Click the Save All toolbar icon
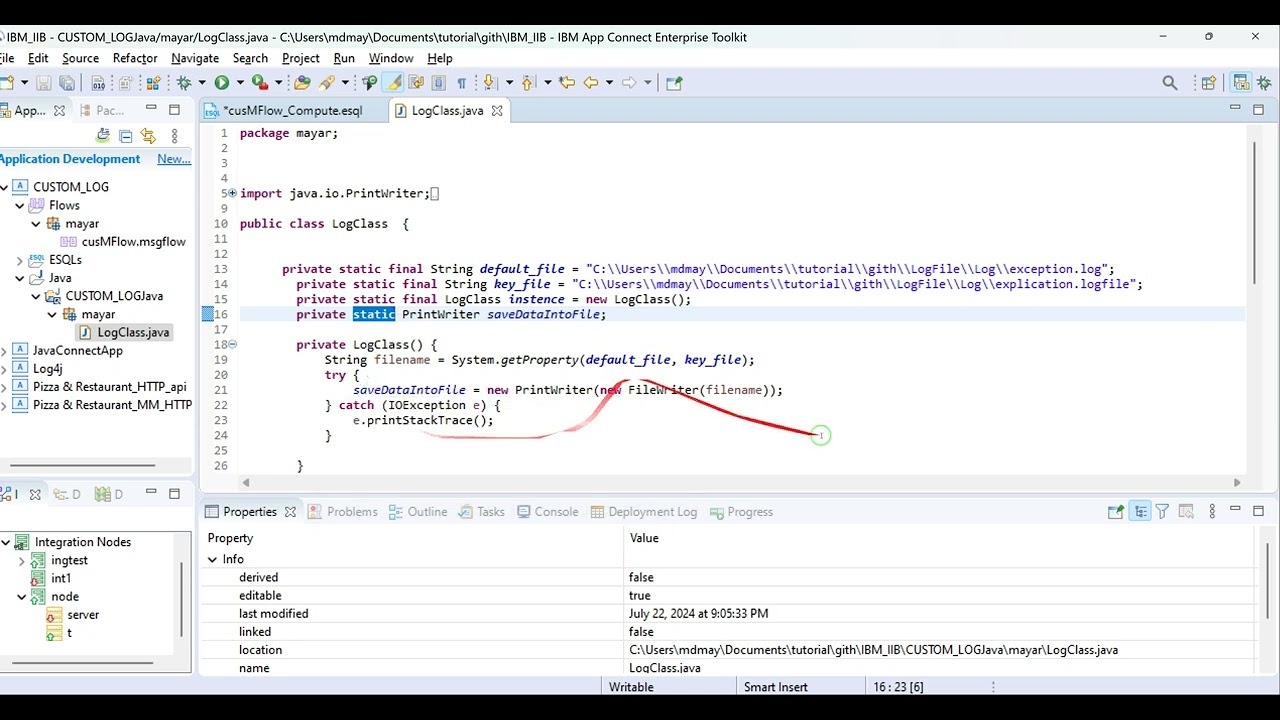This screenshot has width=1280, height=720. (67, 83)
